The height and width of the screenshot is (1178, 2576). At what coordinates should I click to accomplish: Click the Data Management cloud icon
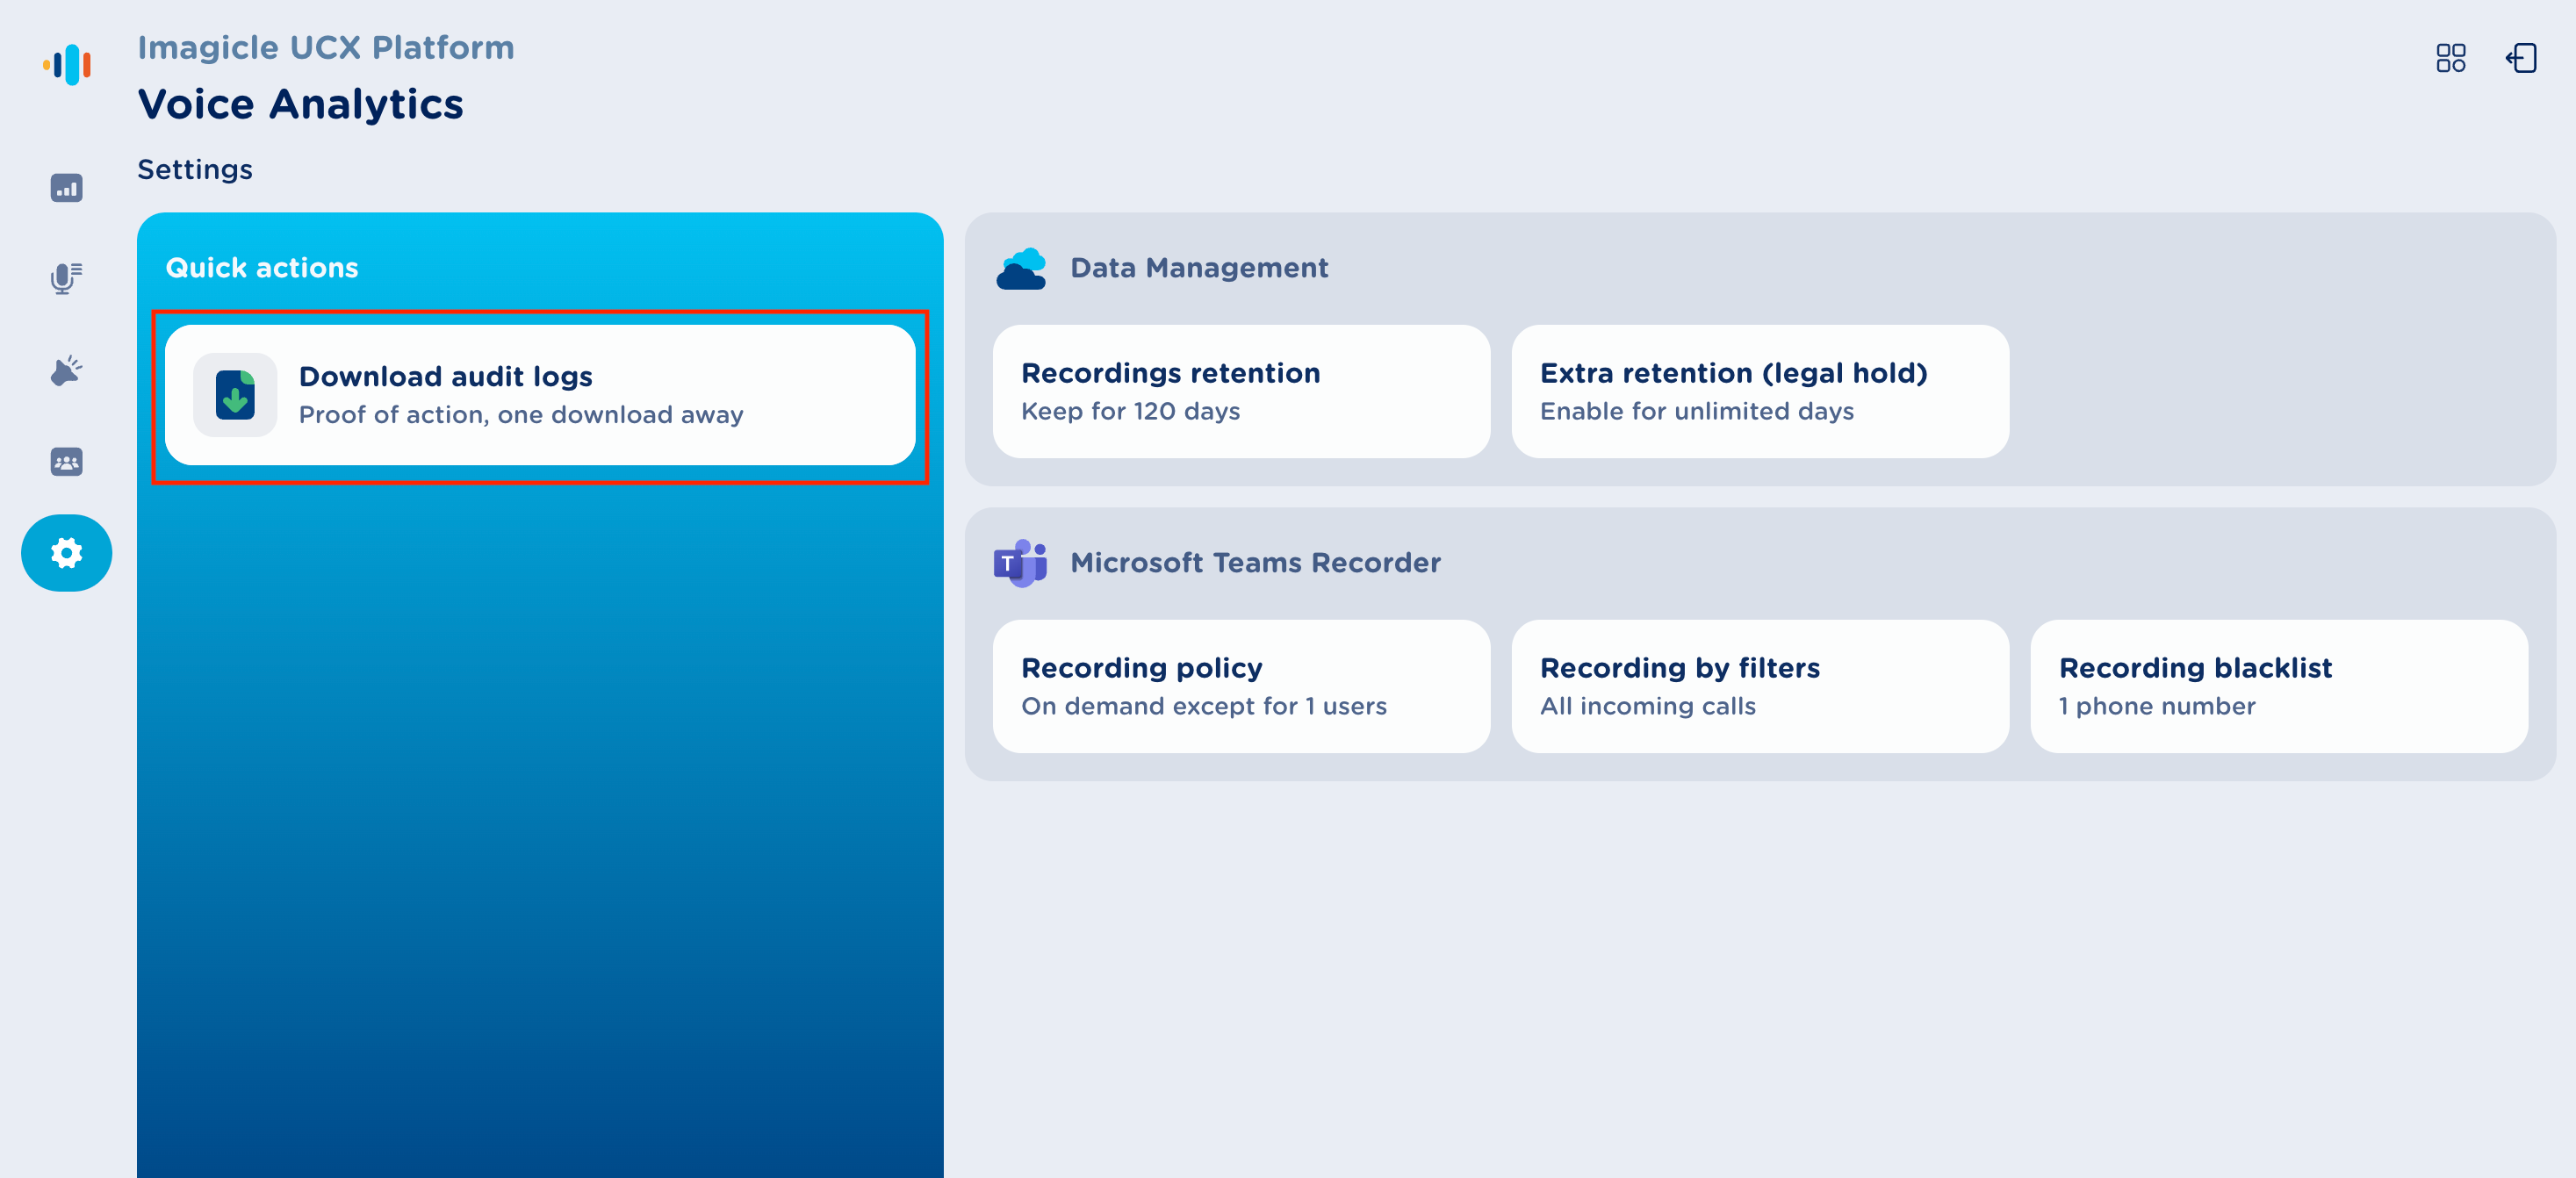pos(1020,269)
